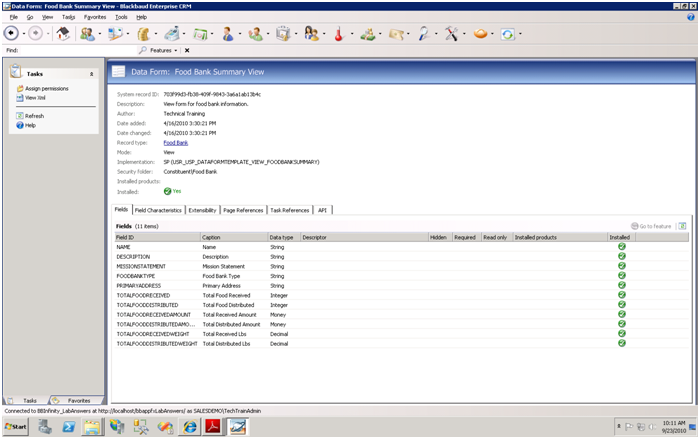
Task: Follow the Food Bank record type link
Action: coord(175,143)
